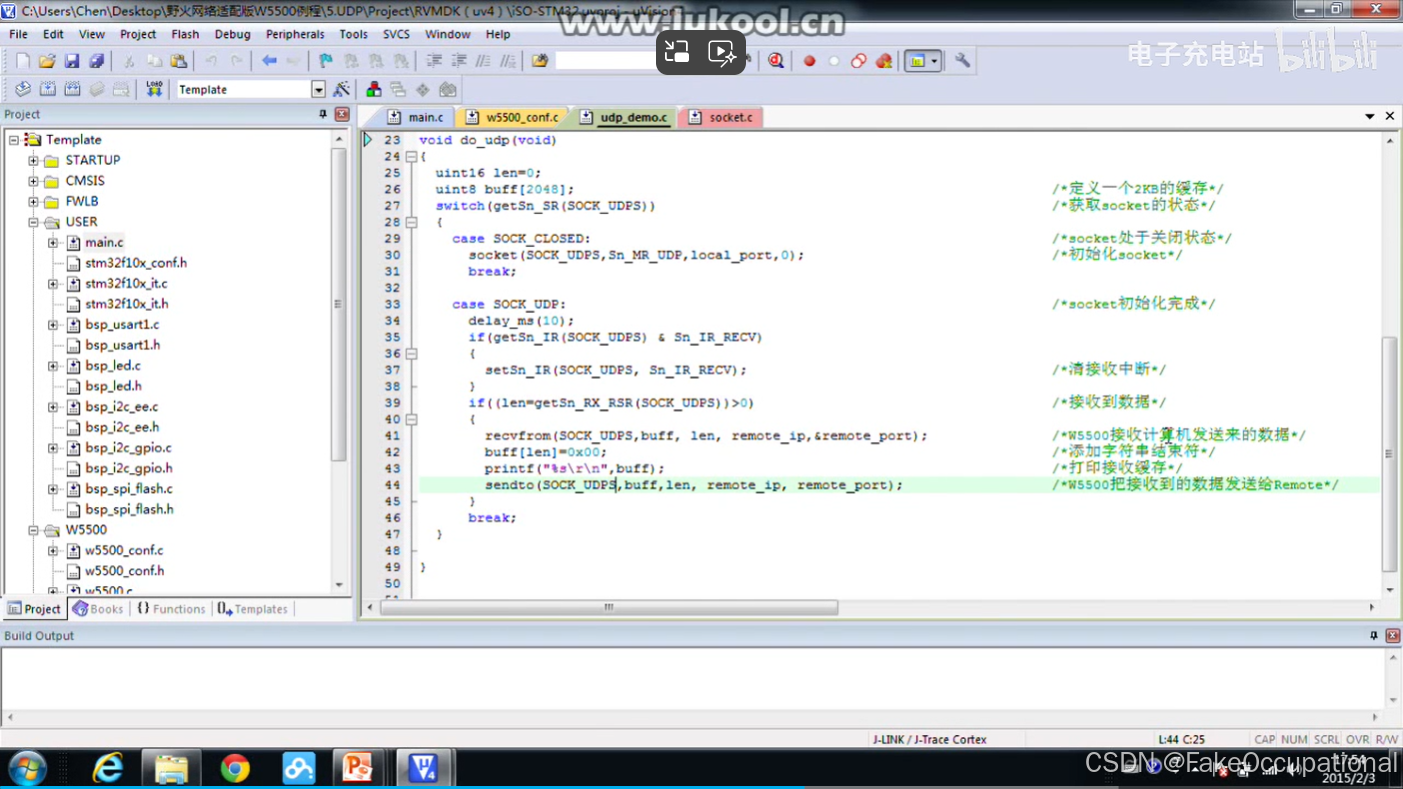Image resolution: width=1403 pixels, height=789 pixels.
Task: Open the Debug menu
Action: (232, 34)
